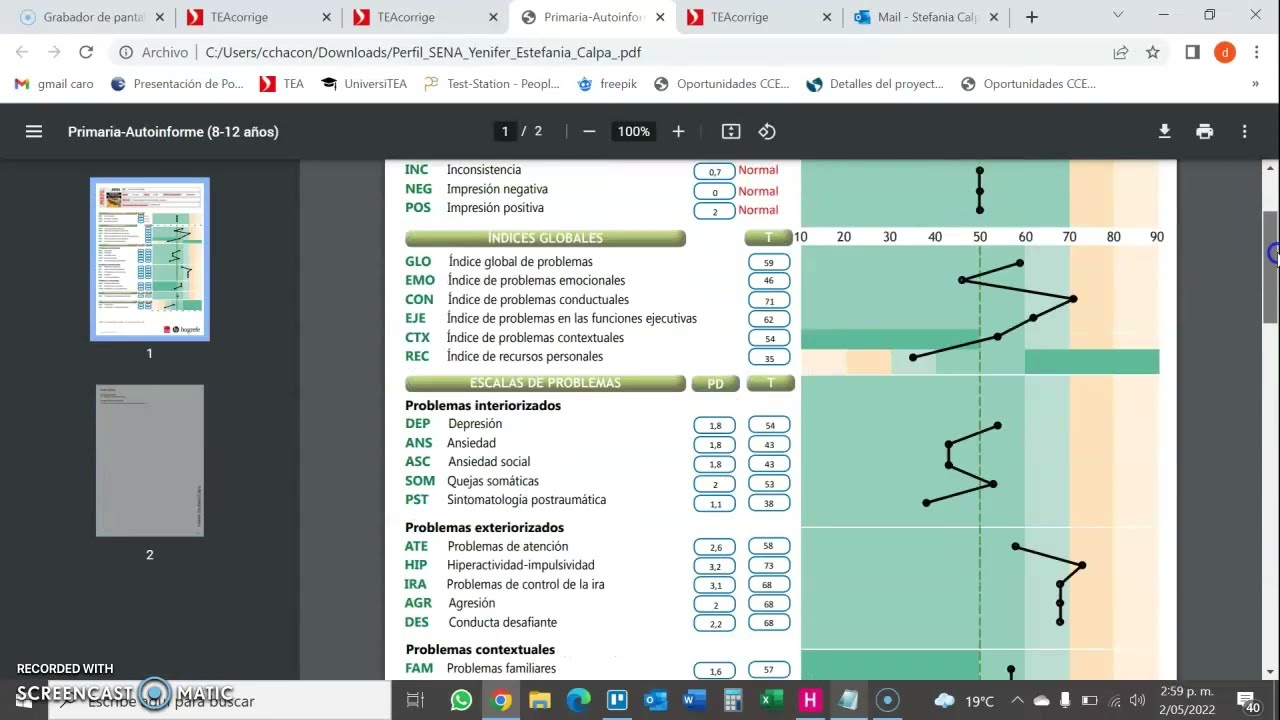Select page 1 thumbnail
This screenshot has width=1280, height=720.
[x=150, y=259]
